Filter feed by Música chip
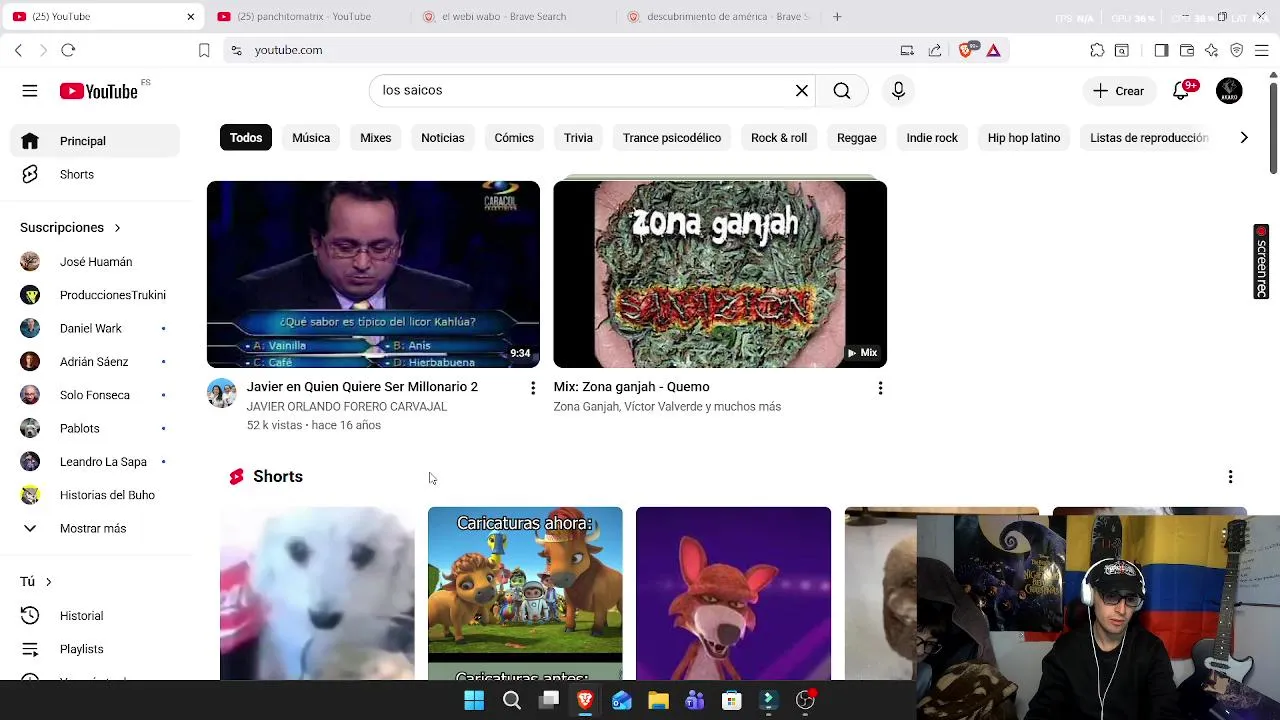The width and height of the screenshot is (1280, 720). [311, 138]
